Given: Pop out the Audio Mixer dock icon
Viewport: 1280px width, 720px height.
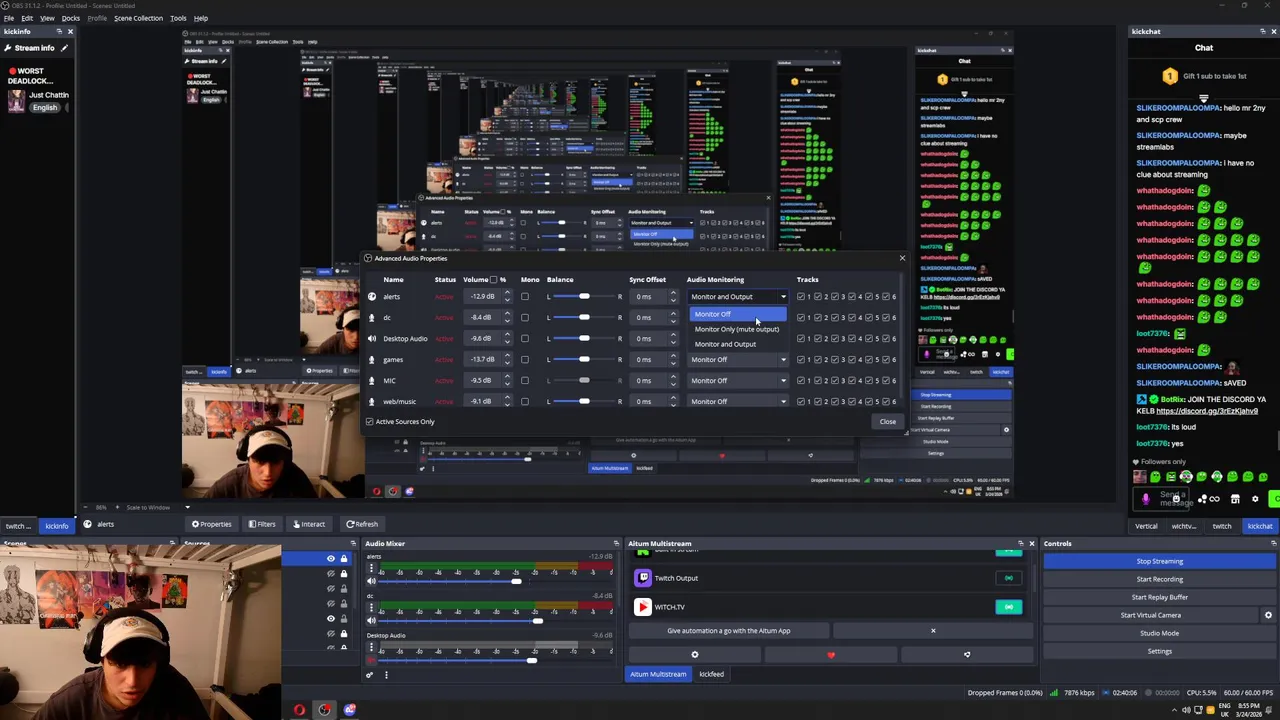Looking at the screenshot, I should coord(616,544).
